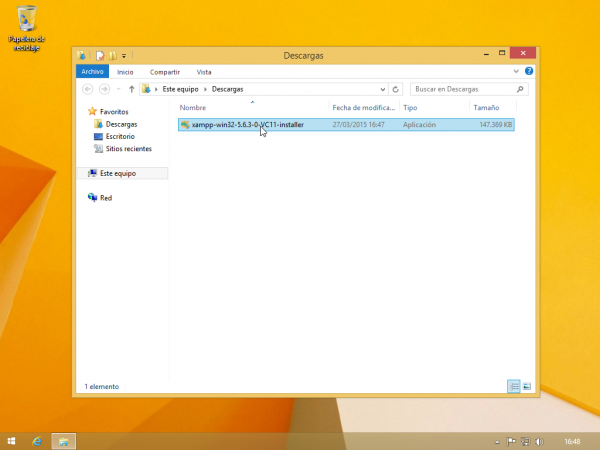Select Favoritos in the navigation pane
The image size is (600, 450).
(114, 112)
